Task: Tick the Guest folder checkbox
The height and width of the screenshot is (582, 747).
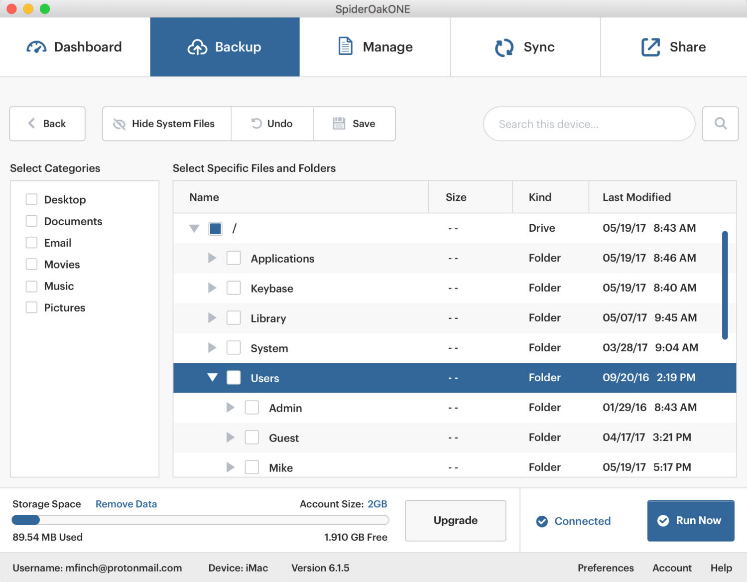Action: [252, 437]
